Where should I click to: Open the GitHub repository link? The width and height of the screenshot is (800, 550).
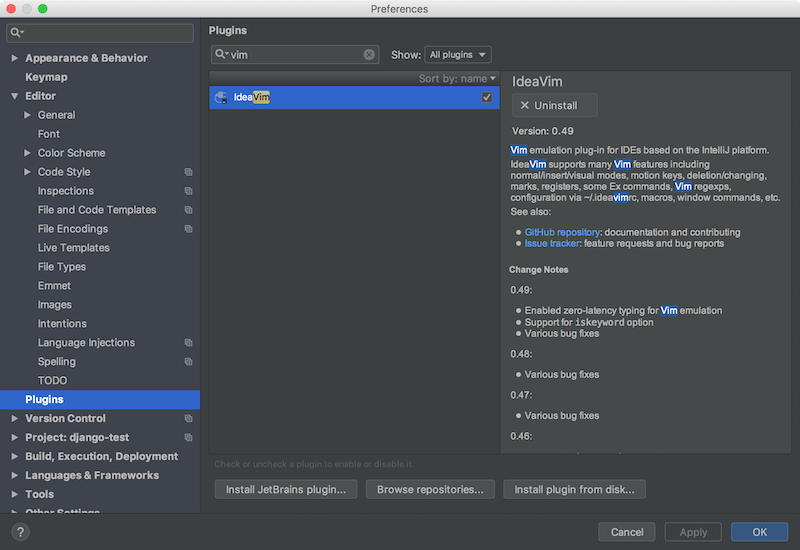tap(562, 232)
